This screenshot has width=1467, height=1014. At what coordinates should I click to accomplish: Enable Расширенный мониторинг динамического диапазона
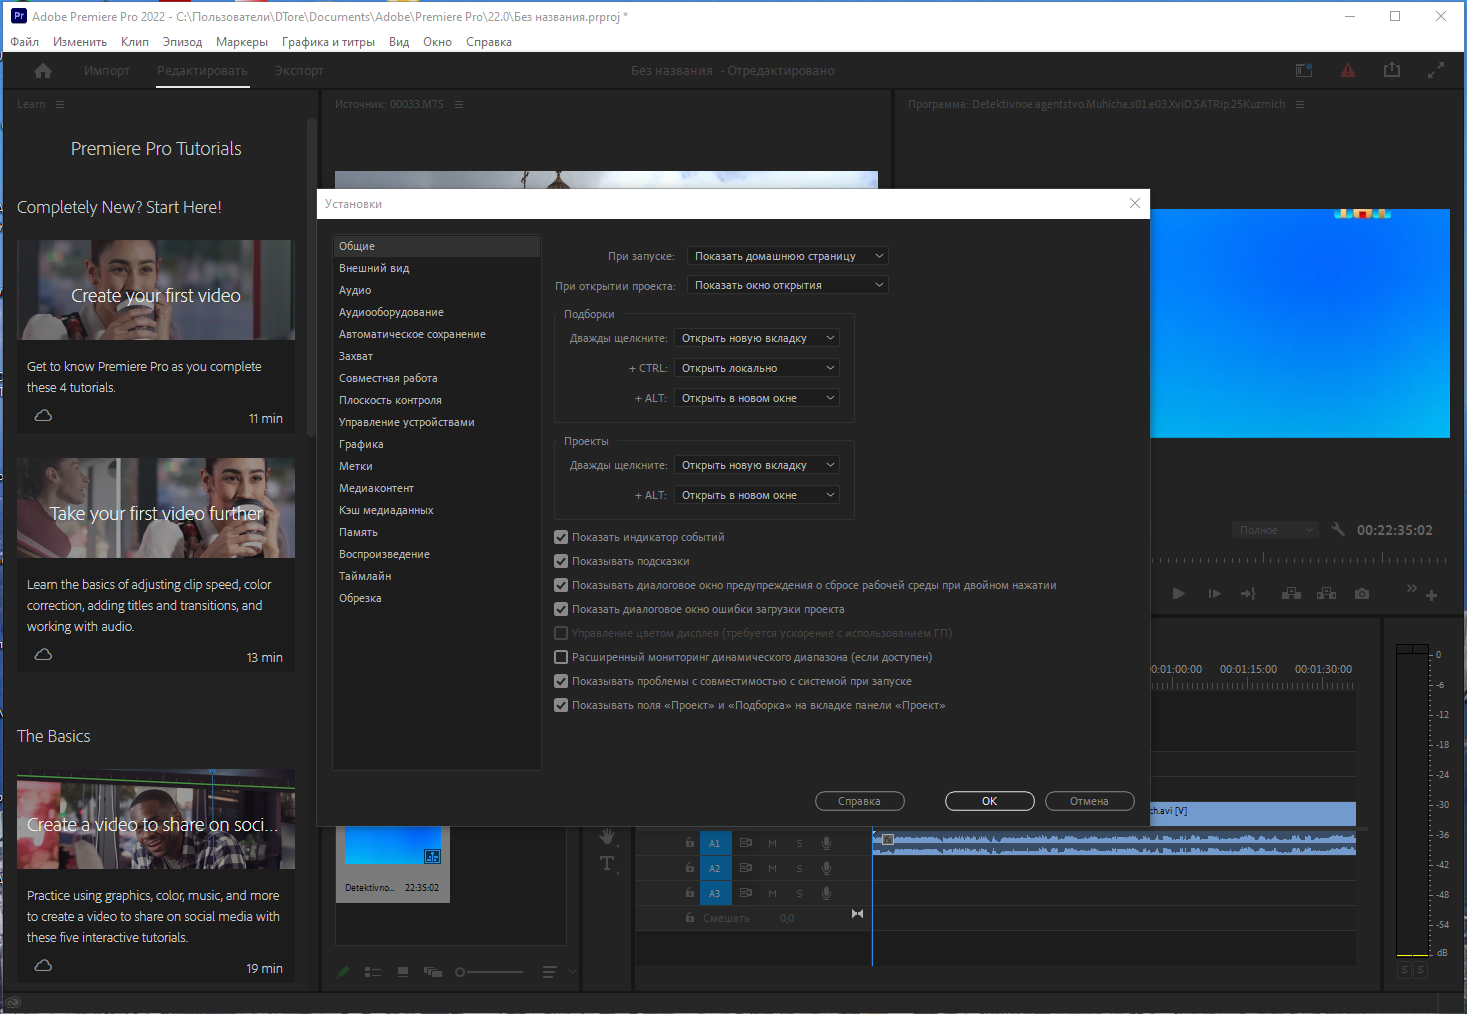point(561,657)
